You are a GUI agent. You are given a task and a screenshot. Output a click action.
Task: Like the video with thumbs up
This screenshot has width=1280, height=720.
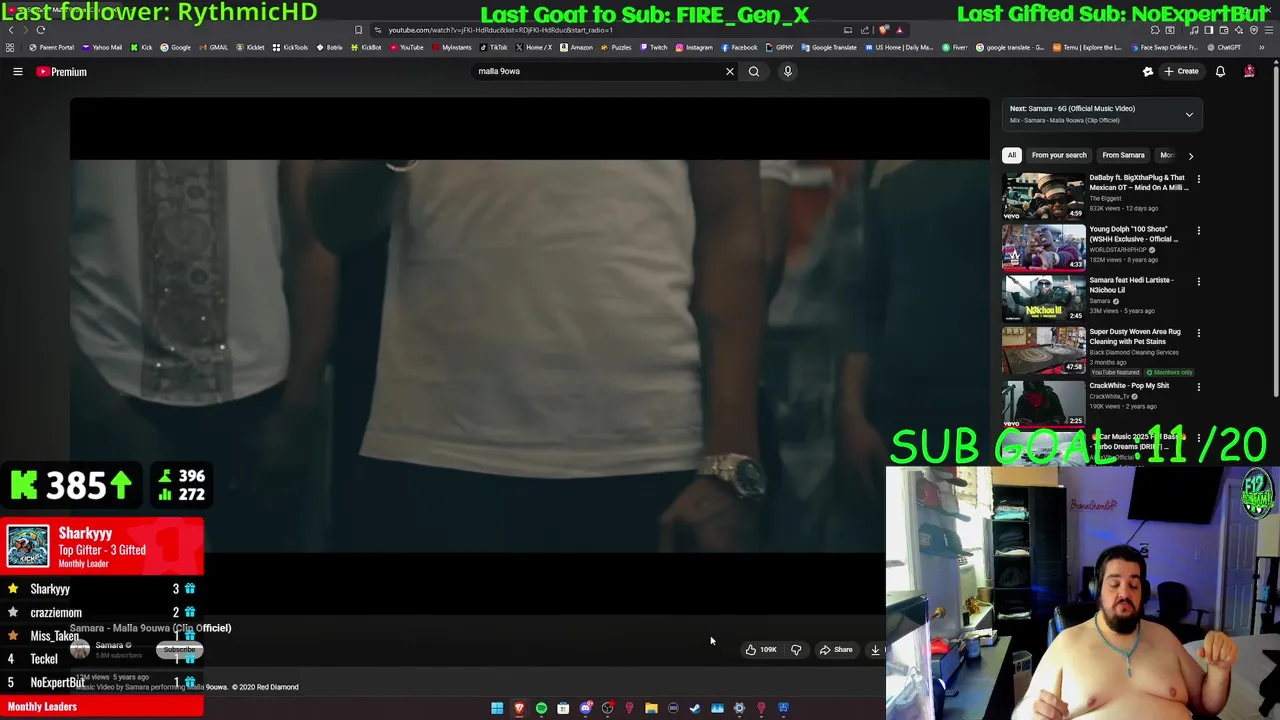pos(760,650)
